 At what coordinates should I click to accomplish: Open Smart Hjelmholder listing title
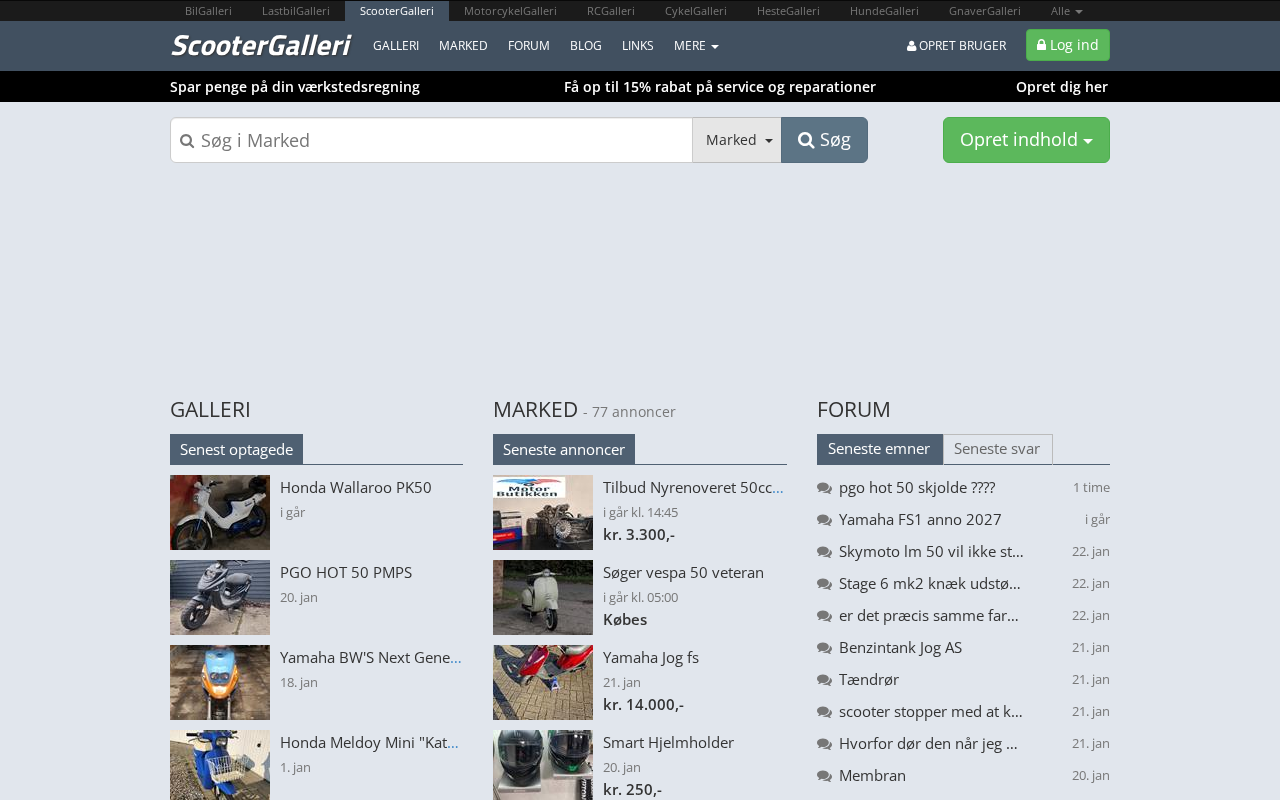(x=668, y=743)
